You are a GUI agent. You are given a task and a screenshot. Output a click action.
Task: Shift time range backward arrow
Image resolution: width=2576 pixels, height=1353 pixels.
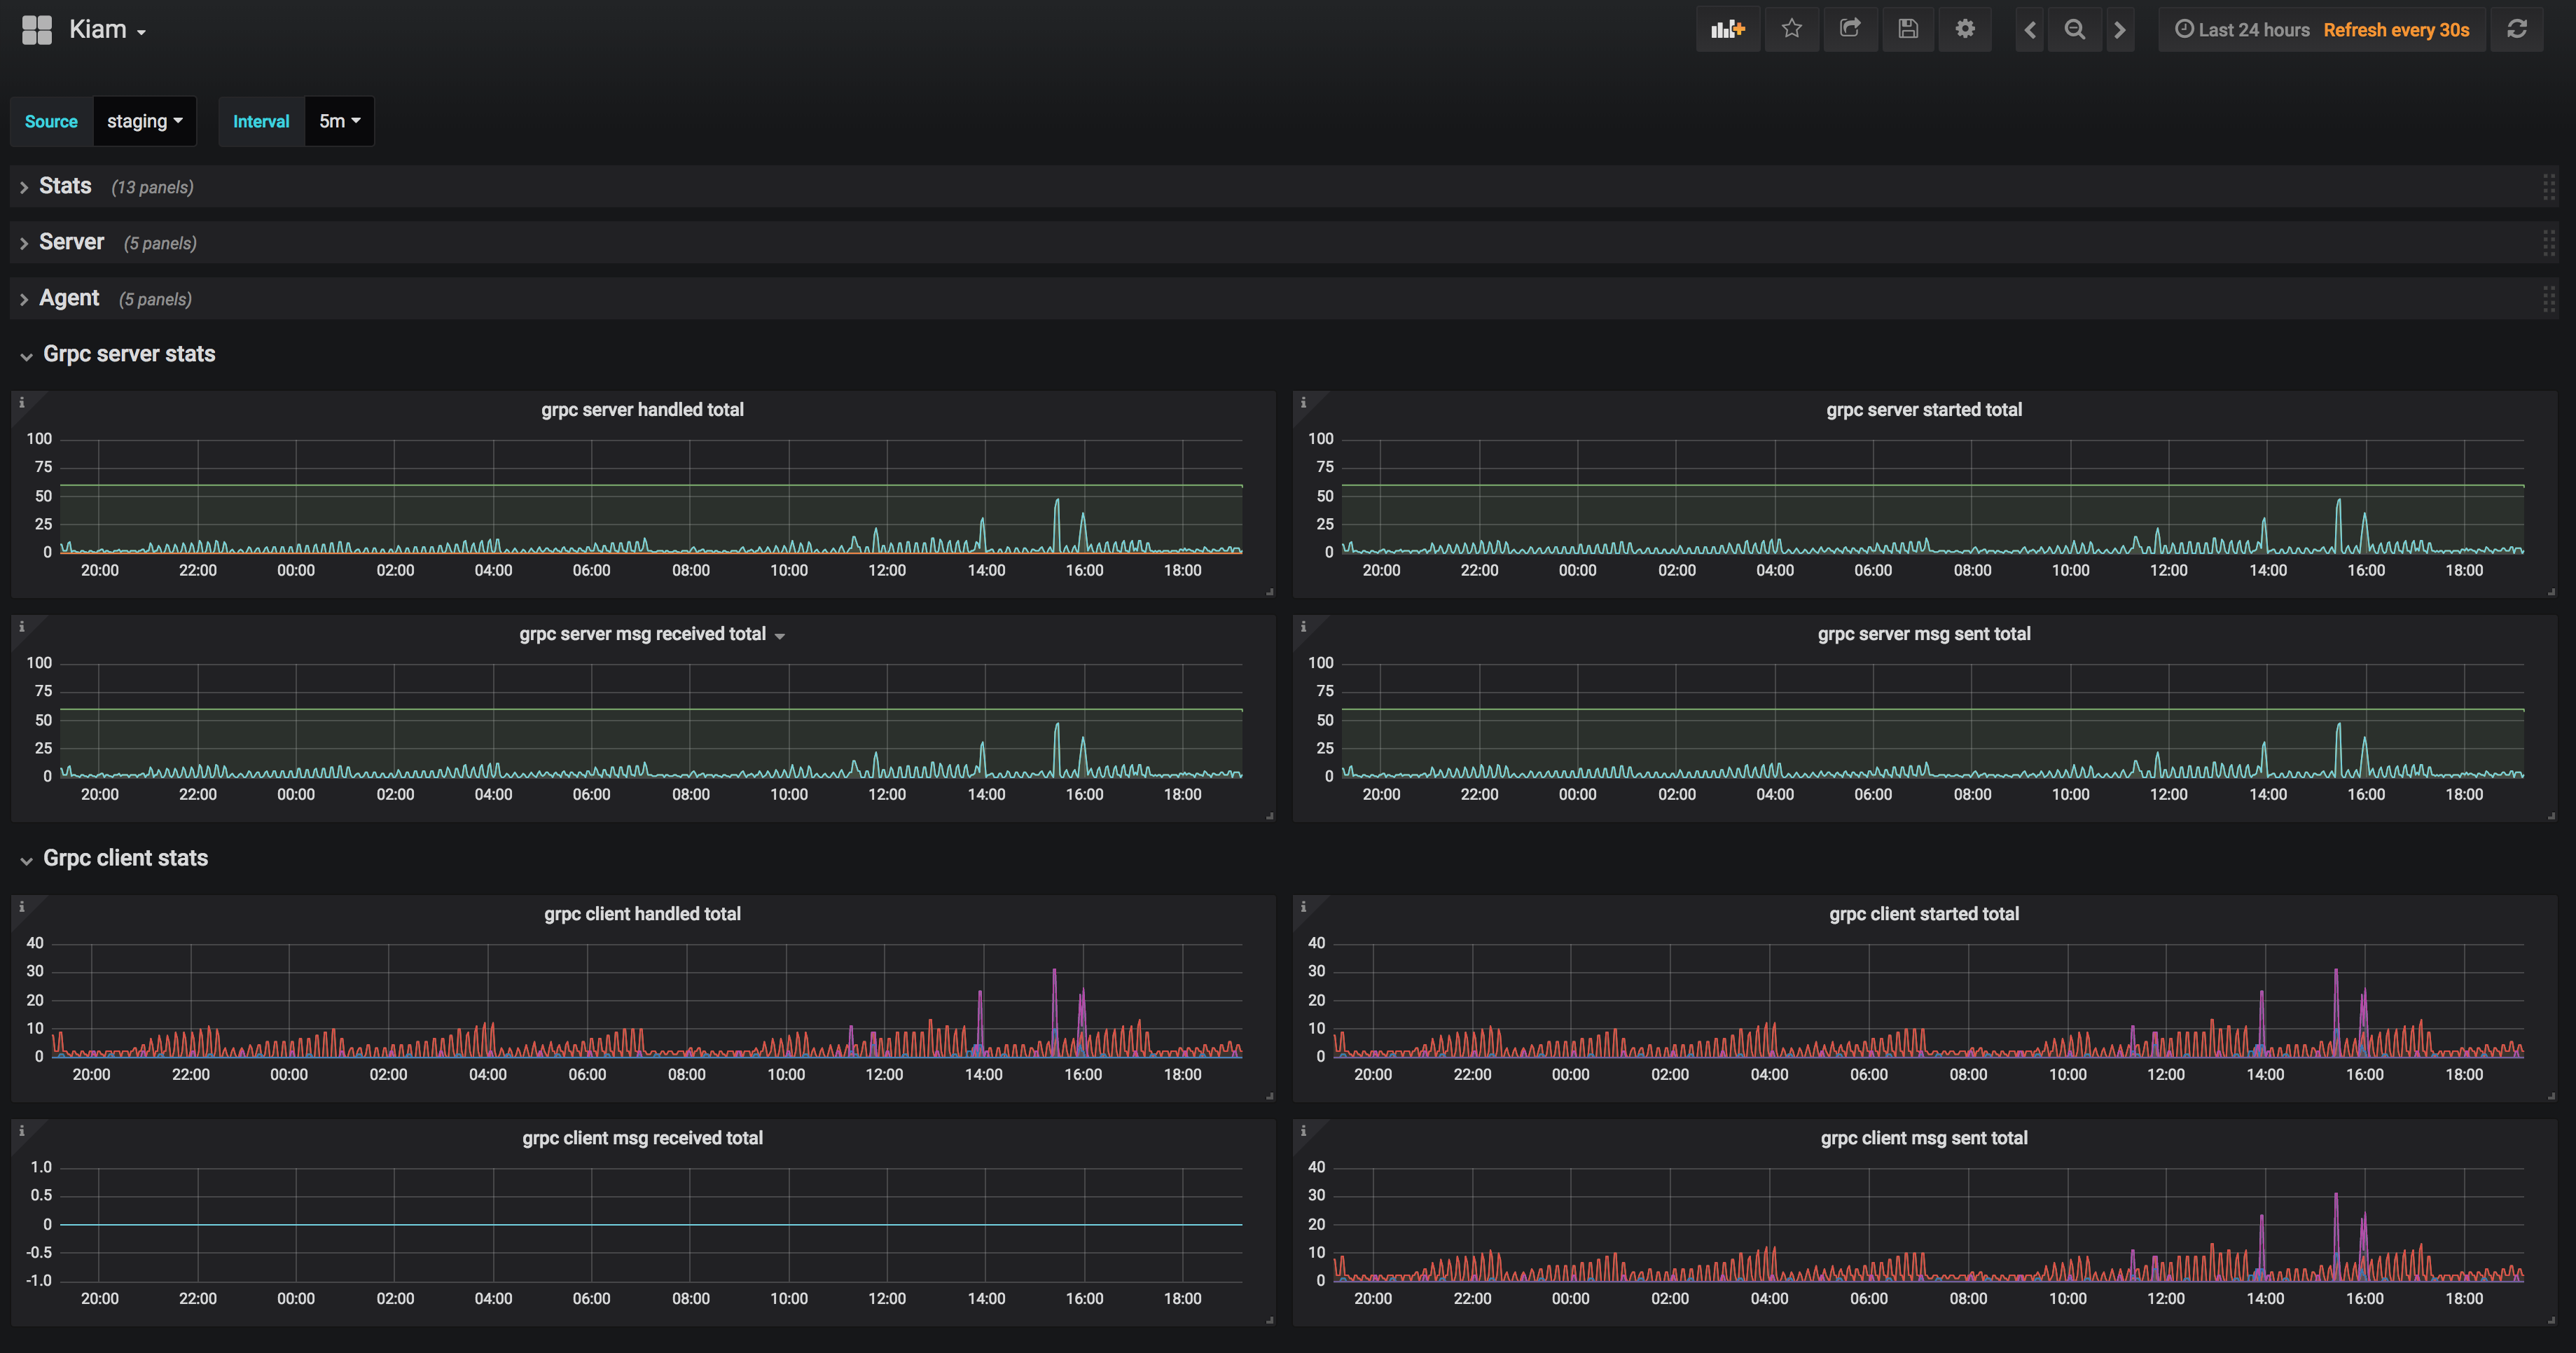coord(2030,29)
